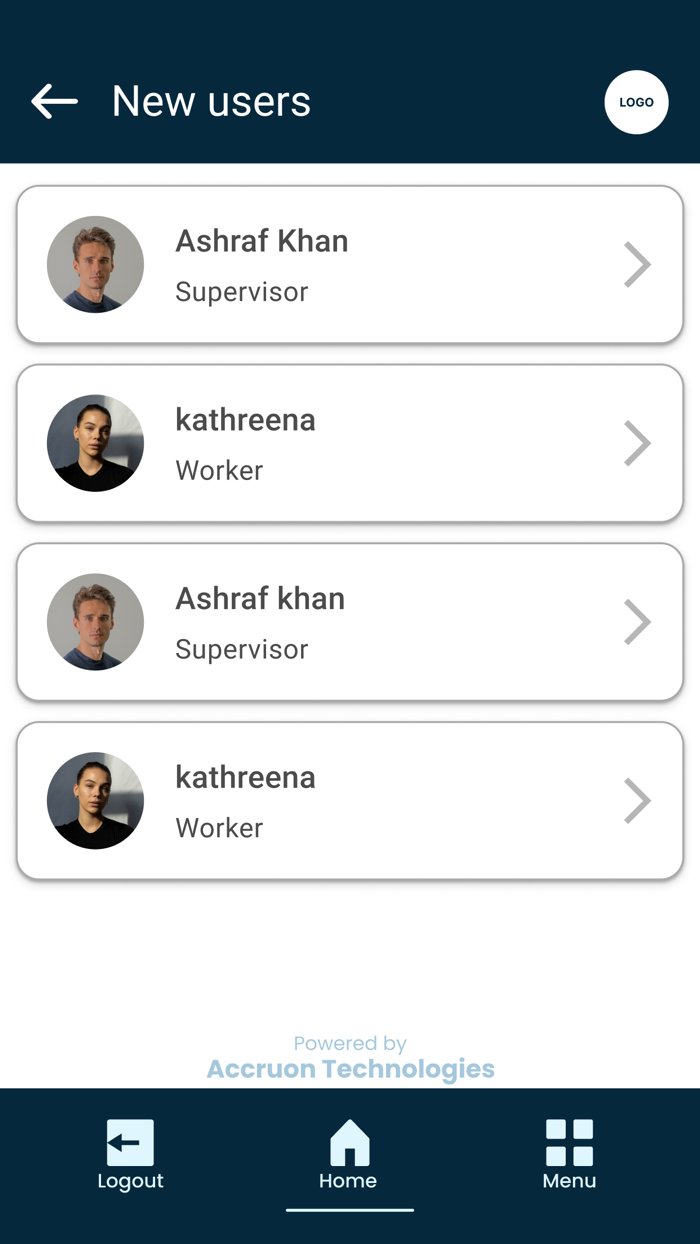Open kathreena's worker details via chevron
Screen dimensions: 700x1244
[x=638, y=443]
